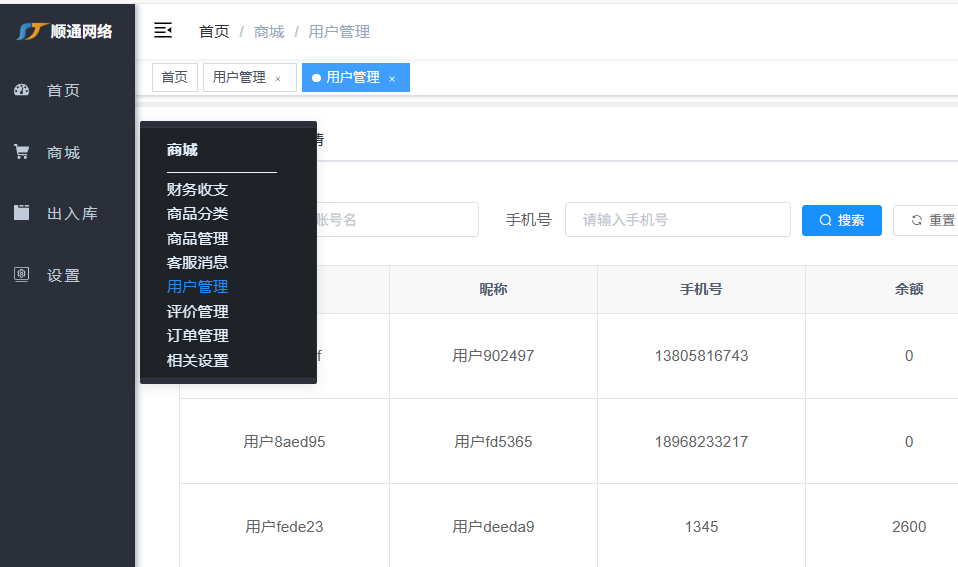
Task: Select 商品分类 in the 商城 submenu
Action: [x=197, y=213]
